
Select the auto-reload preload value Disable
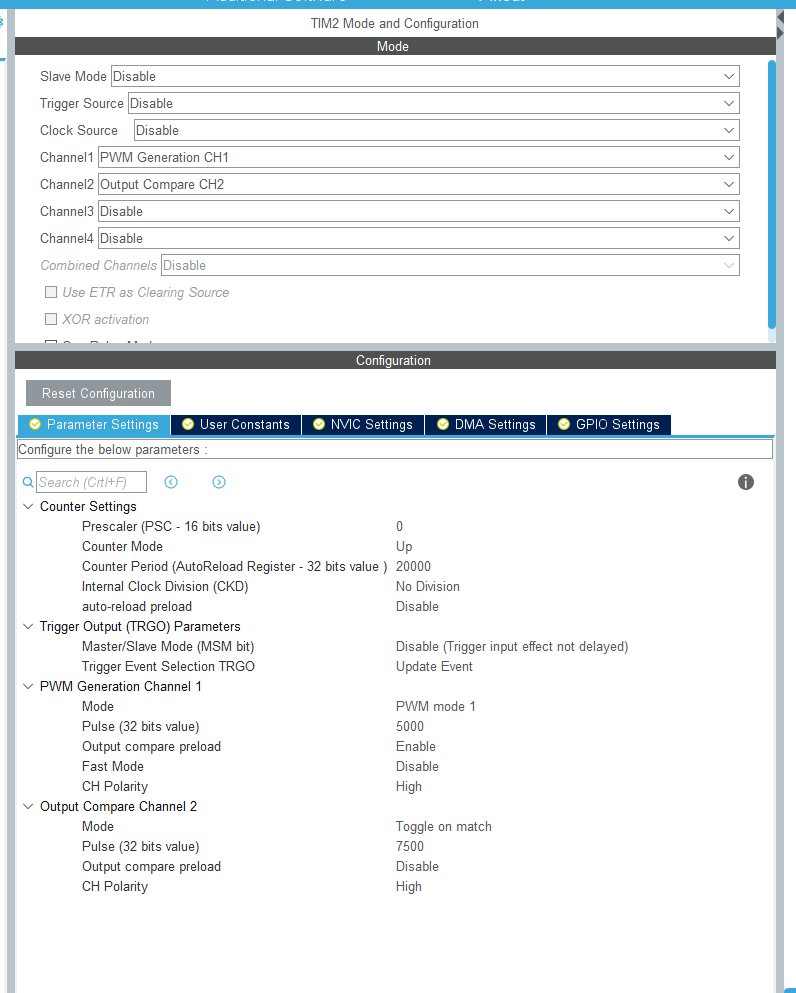pyautogui.click(x=417, y=606)
